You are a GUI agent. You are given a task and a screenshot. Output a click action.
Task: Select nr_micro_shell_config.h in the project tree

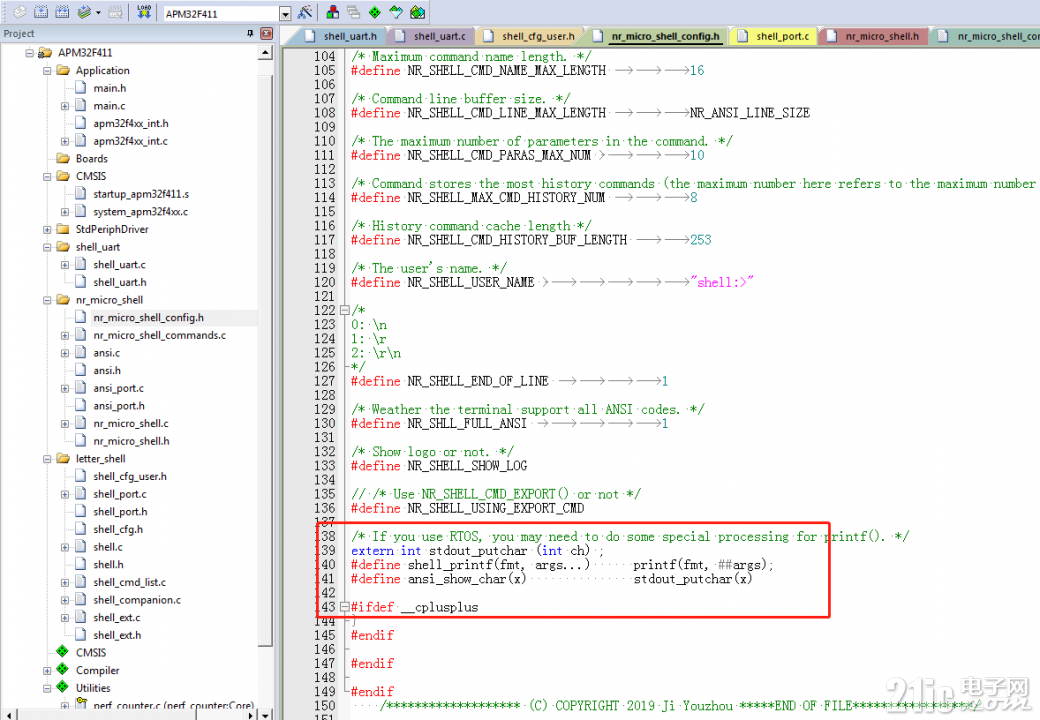tap(149, 318)
